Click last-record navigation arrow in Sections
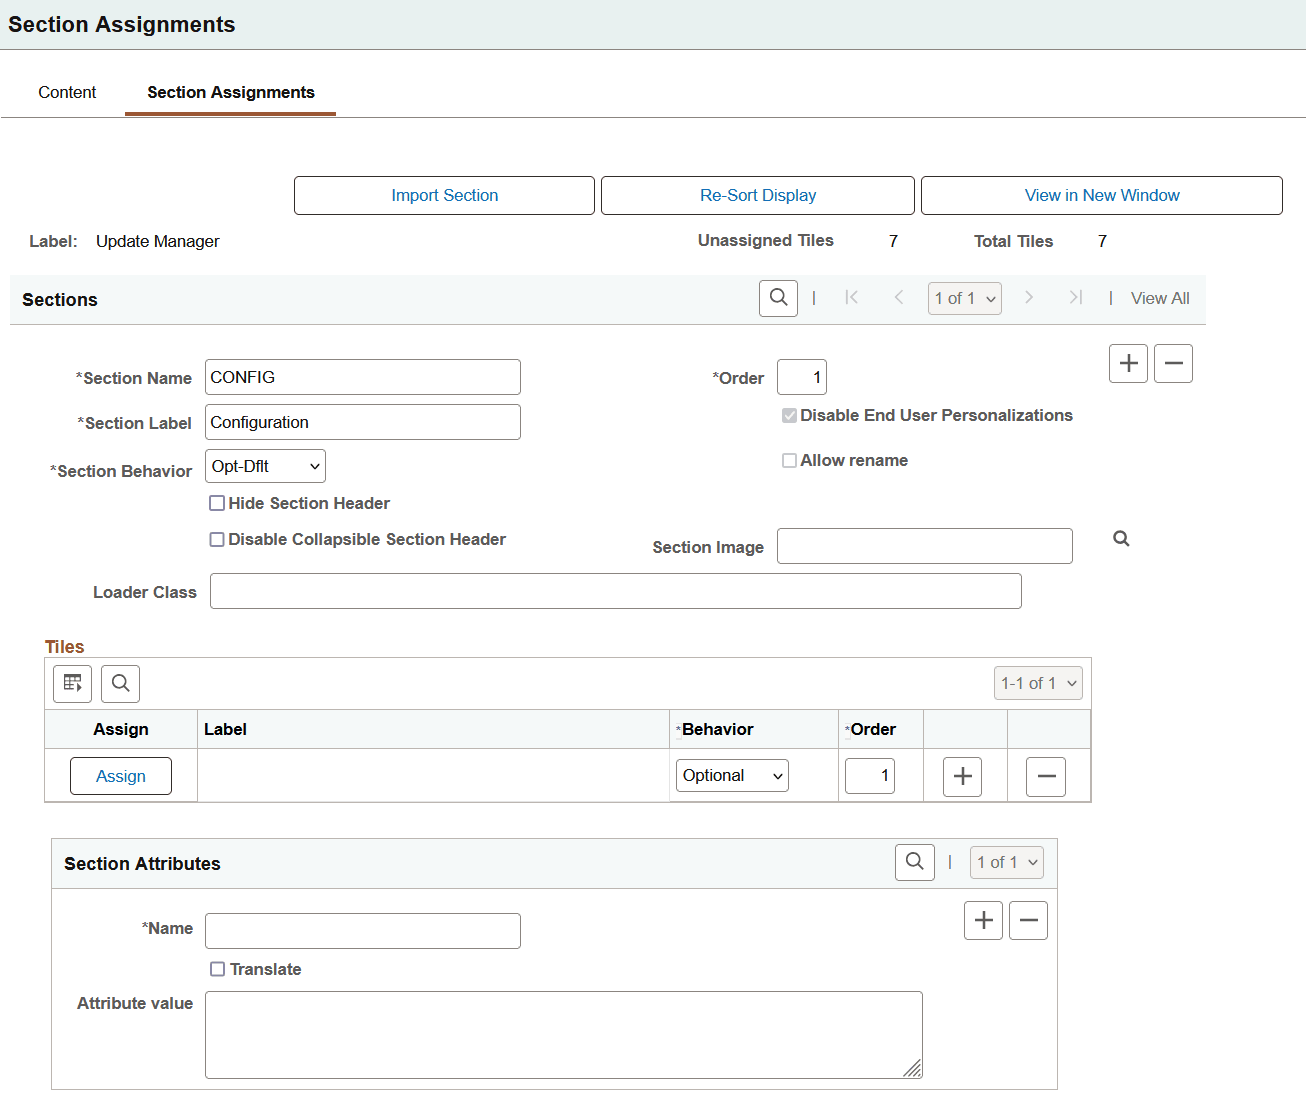This screenshot has height=1106, width=1306. pos(1075,297)
